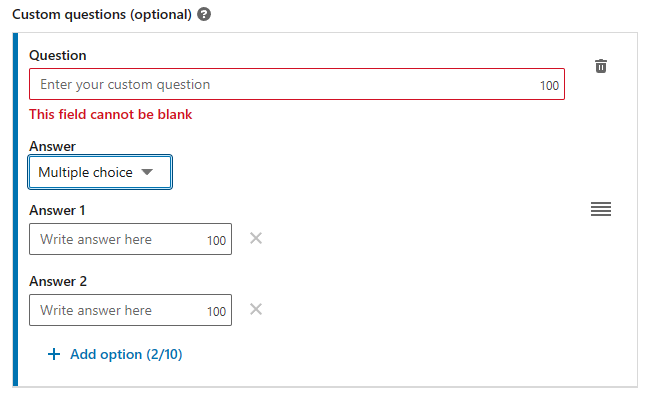The width and height of the screenshot is (650, 398).
Task: Click the Custom questions (optional) heading
Action: point(102,15)
